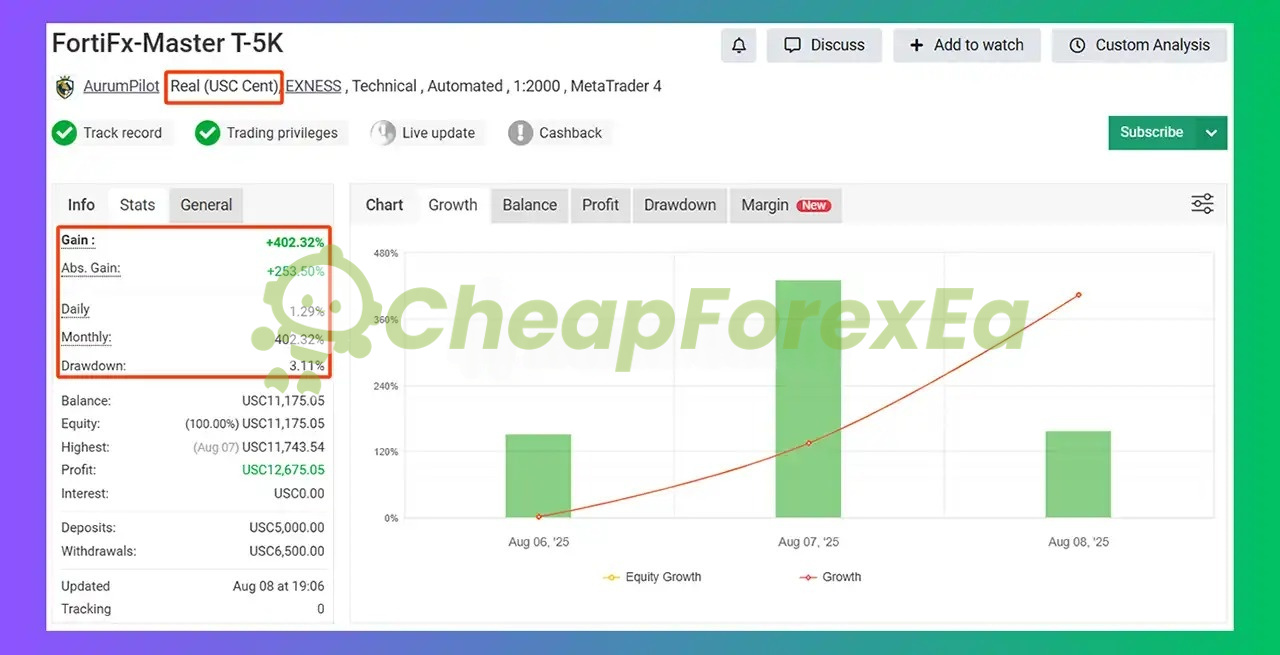The image size is (1280, 655).
Task: Click the Real (USC Cent) account type text
Action: pyautogui.click(x=224, y=86)
